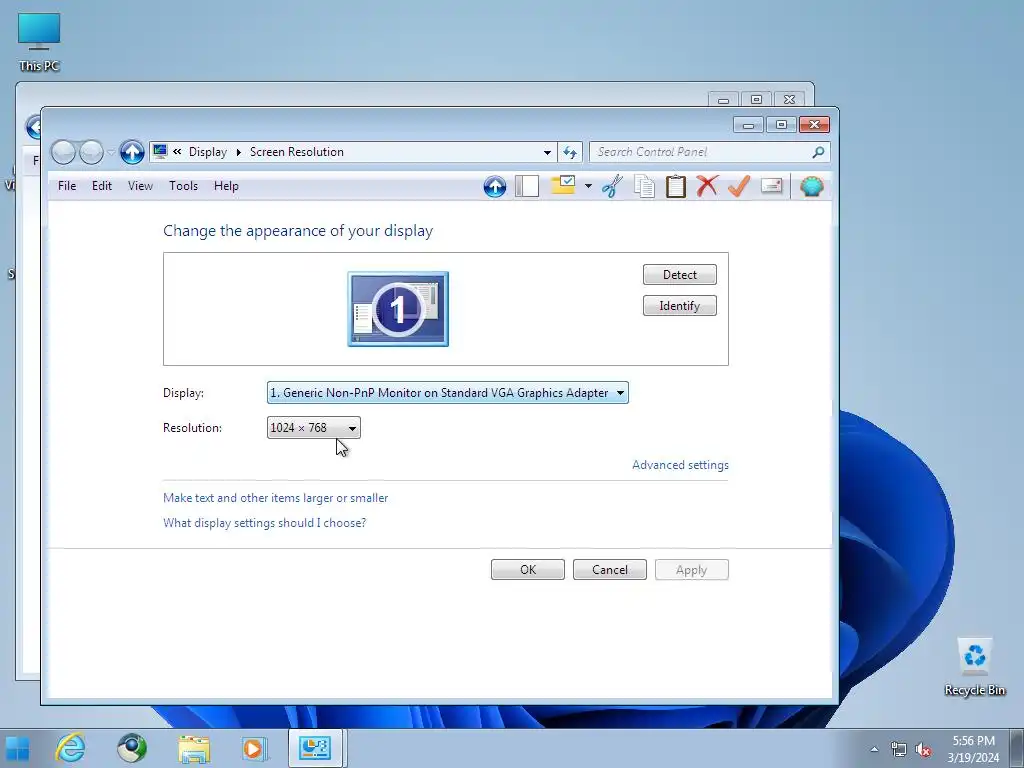This screenshot has height=768, width=1024.
Task: Maximize the background window behind Screen Resolution
Action: pyautogui.click(x=756, y=99)
